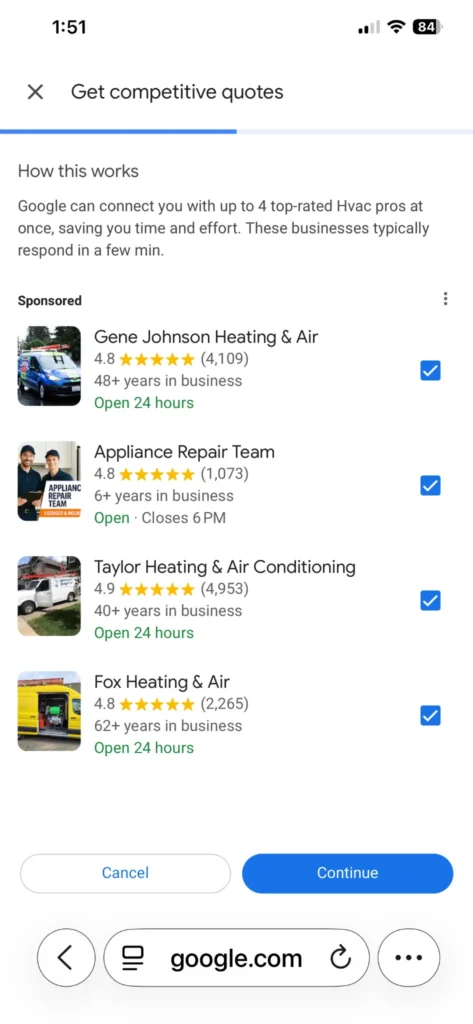Screen dimensions: 473x1024
Task: Uncheck Fox Heating & Air checkbox
Action: coord(430,716)
